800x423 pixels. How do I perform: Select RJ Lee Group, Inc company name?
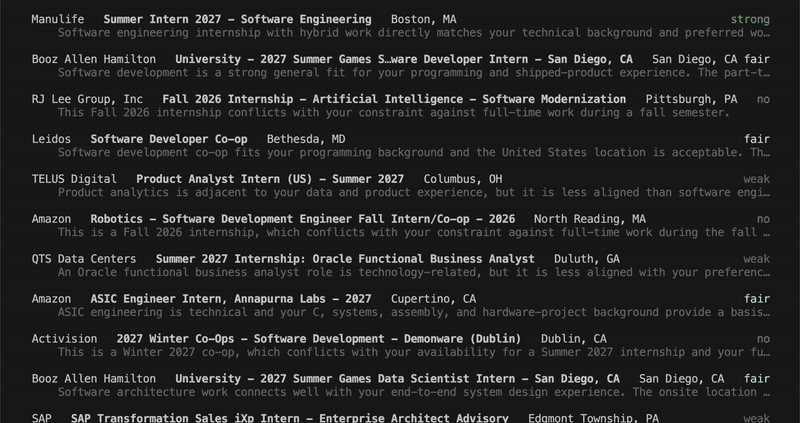(x=87, y=99)
